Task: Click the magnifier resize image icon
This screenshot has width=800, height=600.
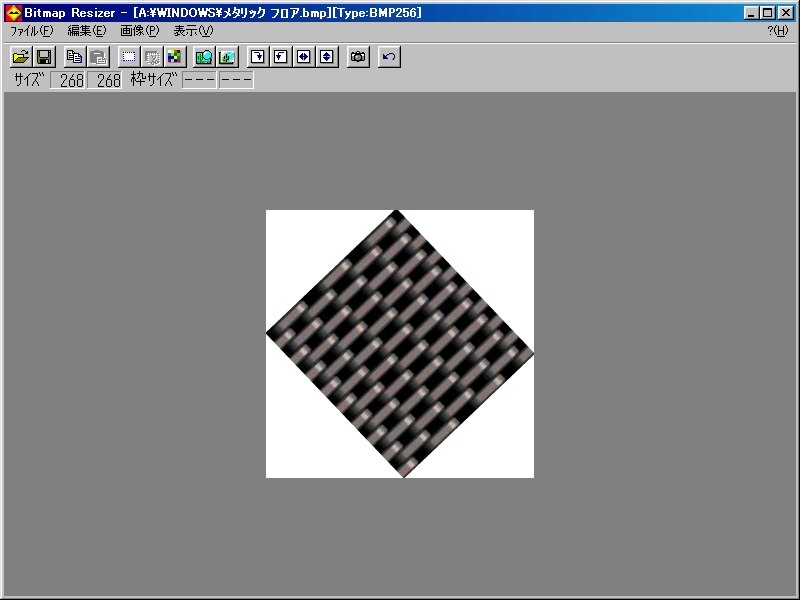Action: 204,57
